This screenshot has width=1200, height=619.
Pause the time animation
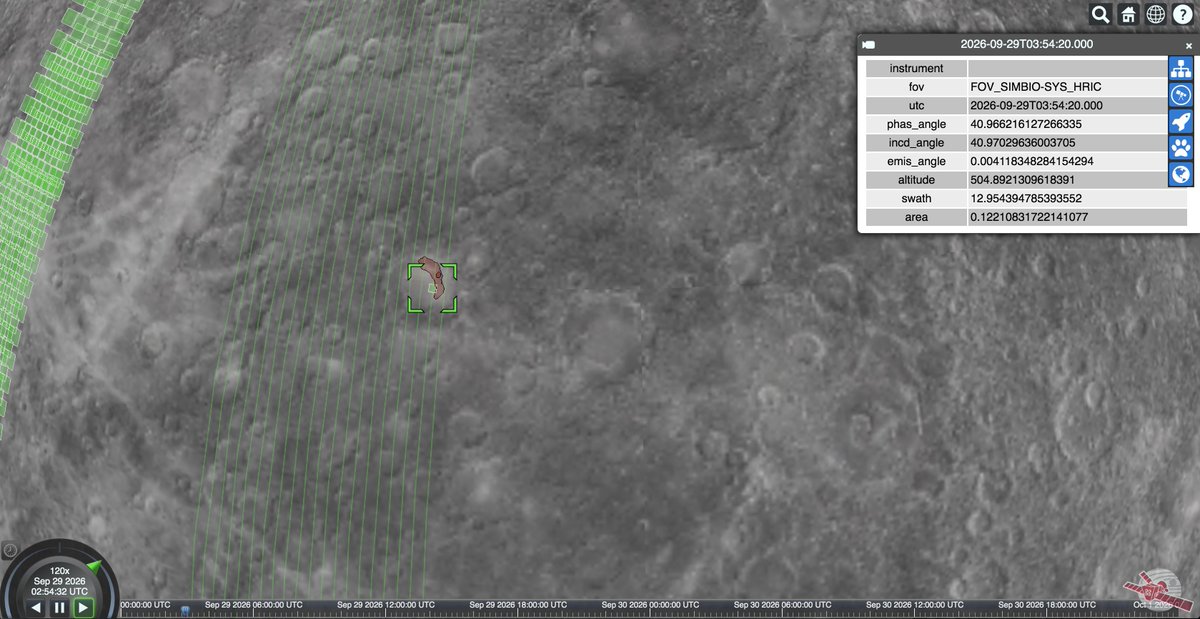point(60,607)
